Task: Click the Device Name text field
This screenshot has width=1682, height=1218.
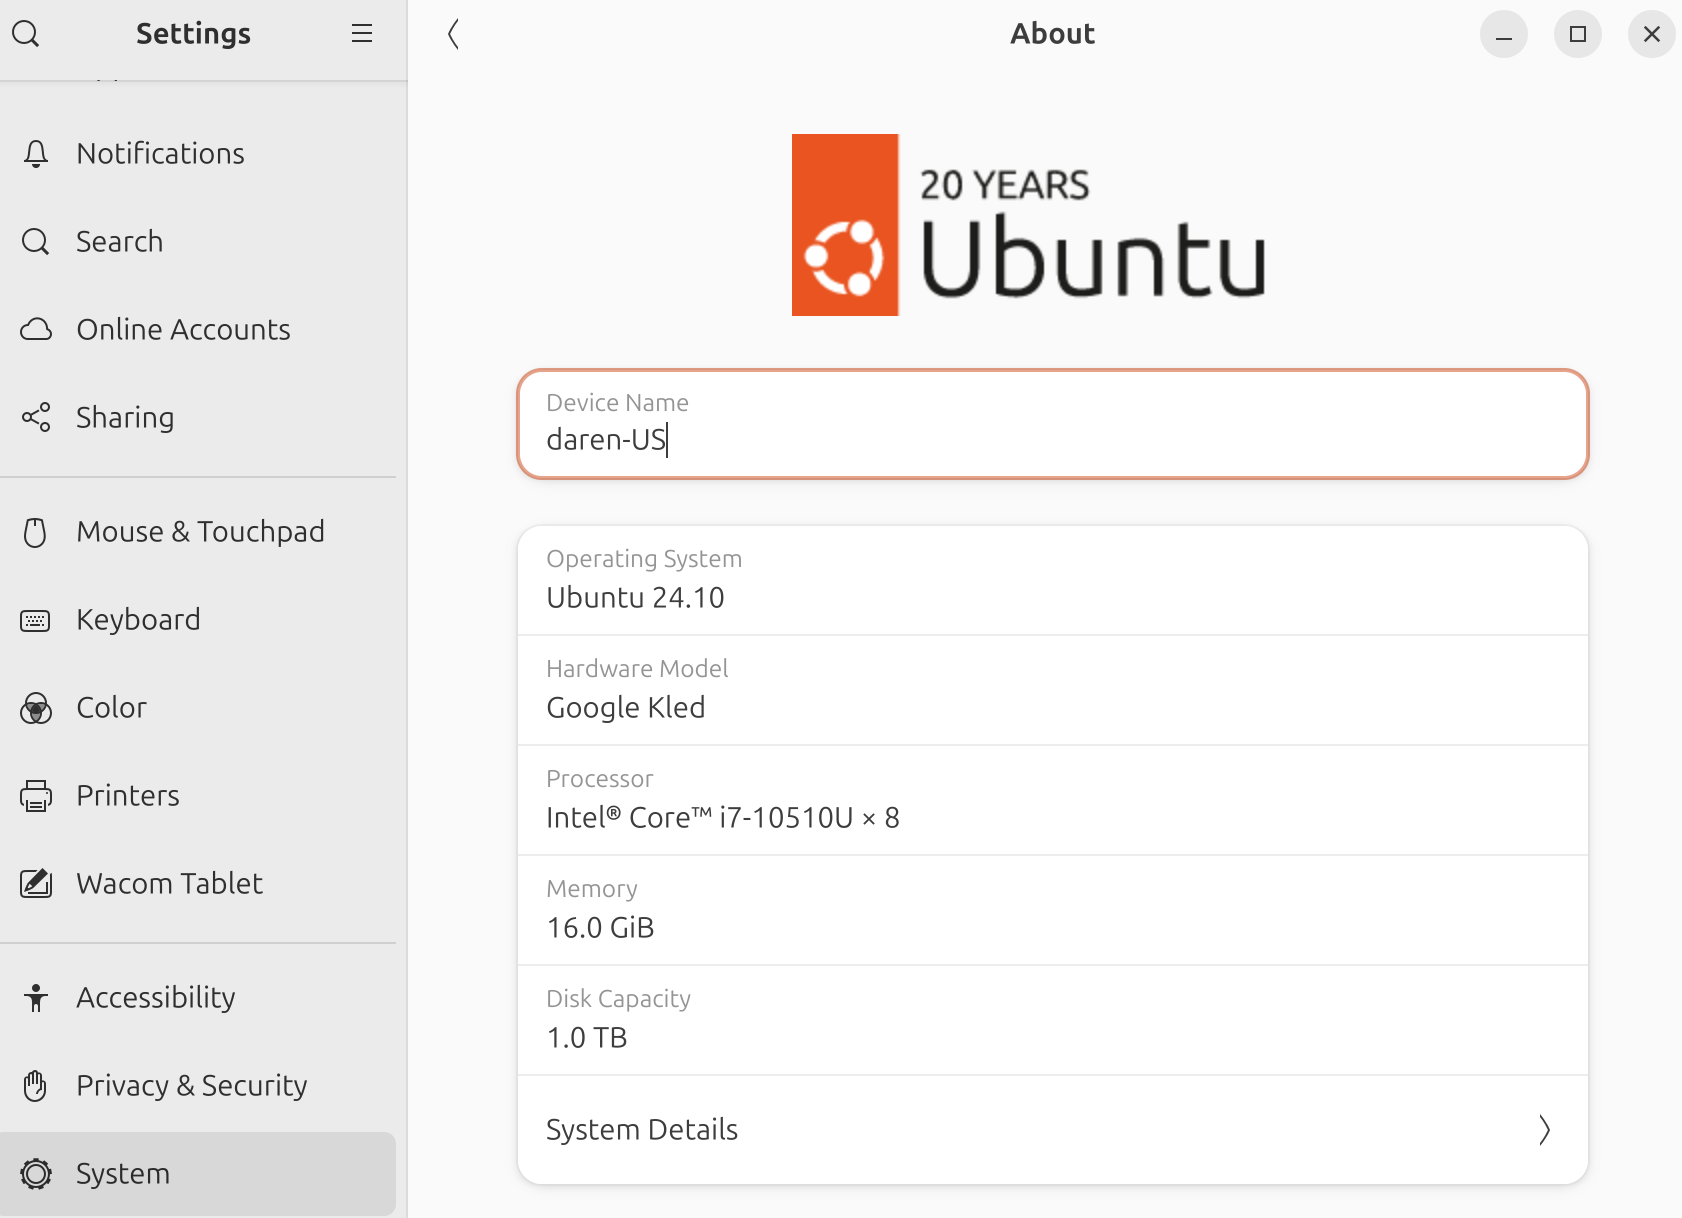Action: click(x=1053, y=424)
